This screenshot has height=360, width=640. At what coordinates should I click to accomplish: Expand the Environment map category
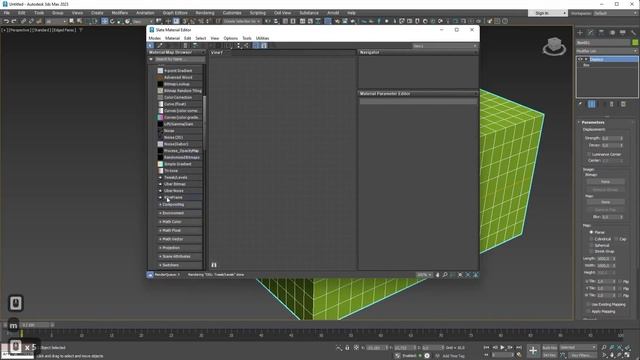point(179,213)
